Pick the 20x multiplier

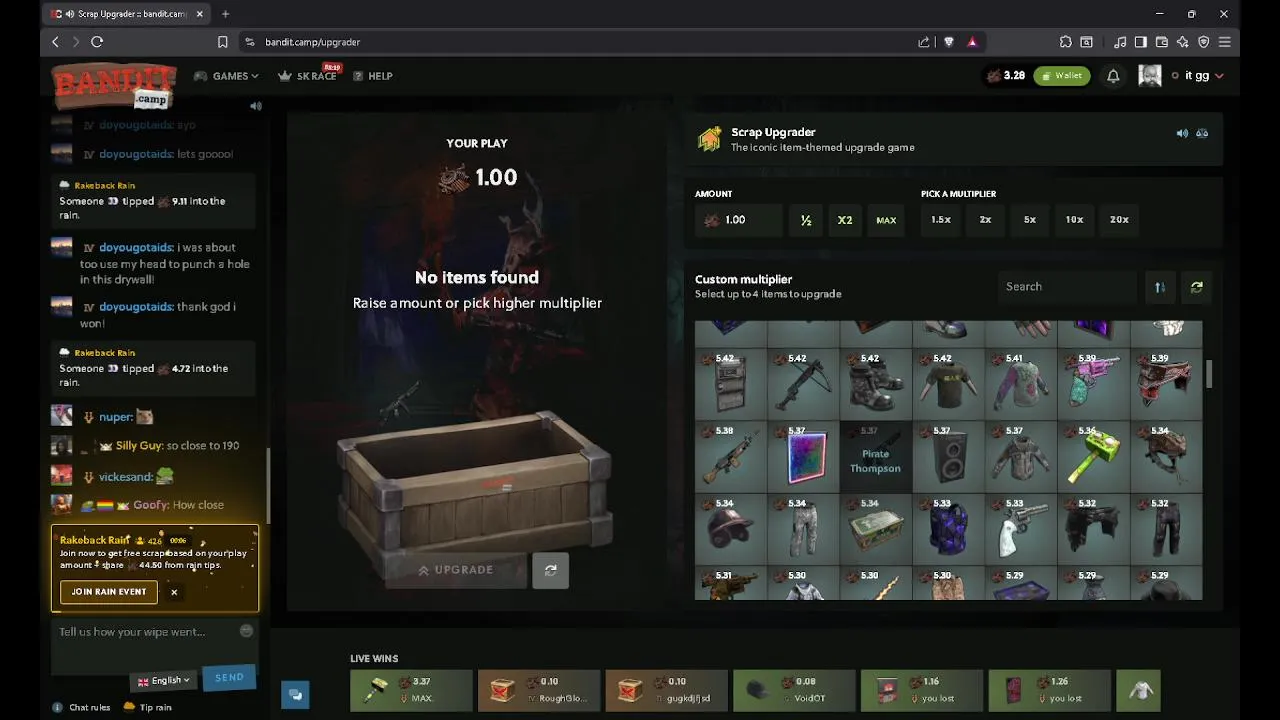click(1119, 220)
